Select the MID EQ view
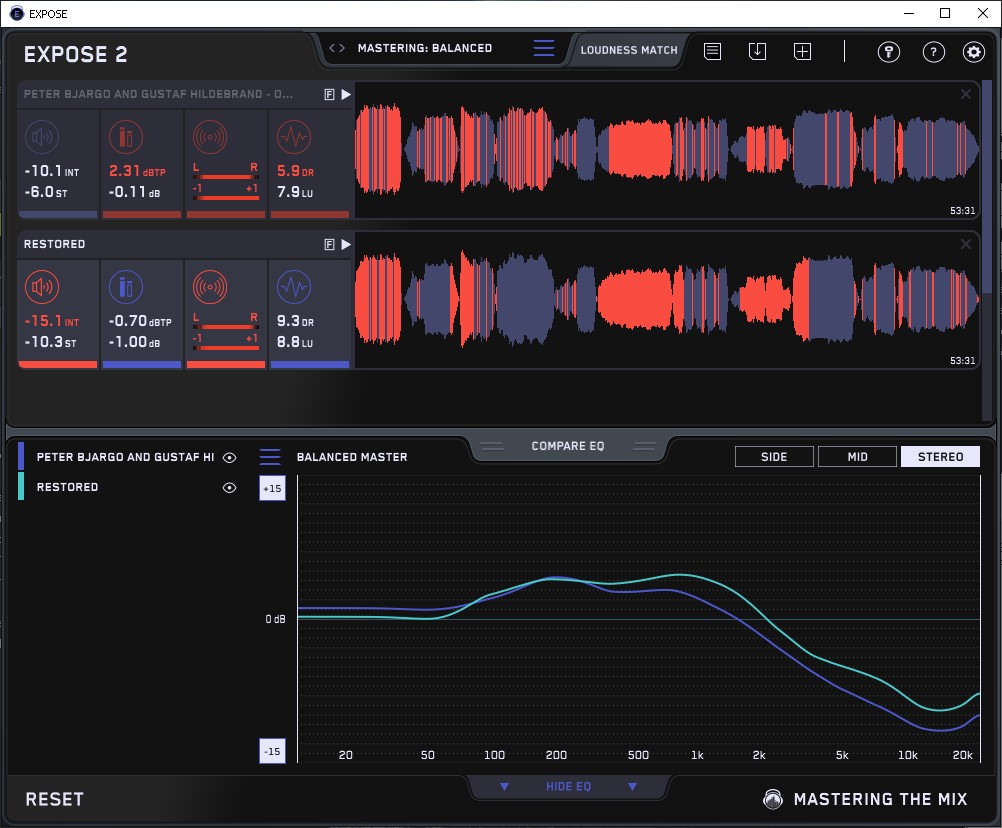Viewport: 1002px width, 828px height. click(x=857, y=457)
